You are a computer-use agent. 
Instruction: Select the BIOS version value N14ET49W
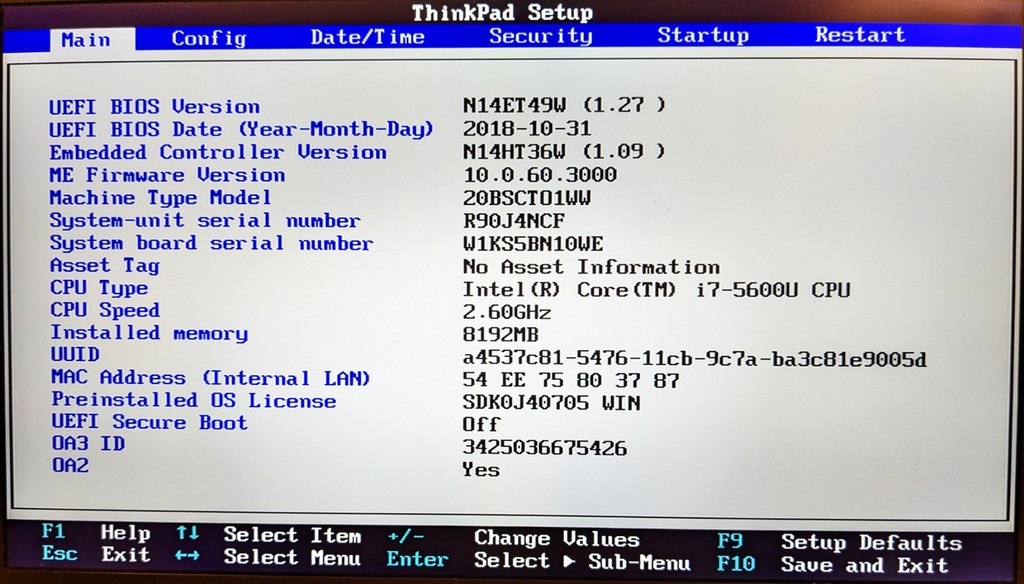click(564, 105)
